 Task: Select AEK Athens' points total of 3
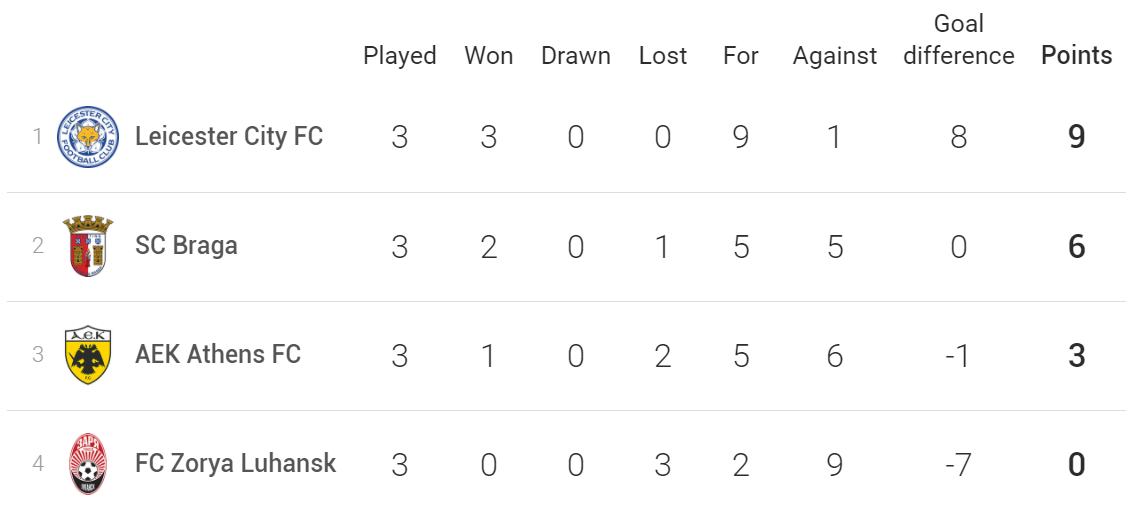tap(1077, 355)
